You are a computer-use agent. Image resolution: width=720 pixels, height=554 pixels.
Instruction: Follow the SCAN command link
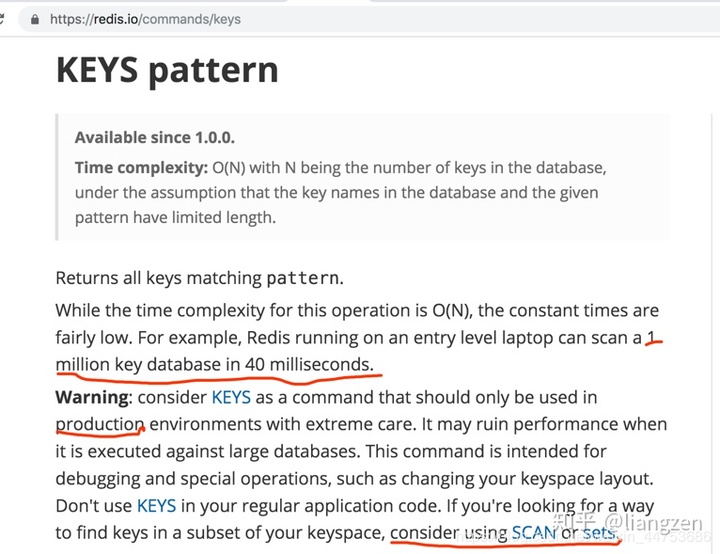tap(533, 533)
